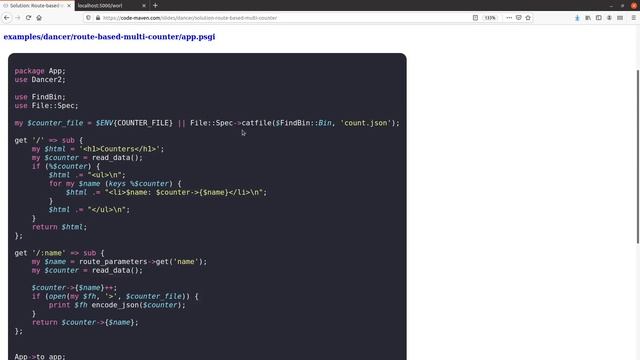This screenshot has width=640, height=360.
Task: Click 'print $fh encode_json($counter);' line
Action: (x=117, y=305)
